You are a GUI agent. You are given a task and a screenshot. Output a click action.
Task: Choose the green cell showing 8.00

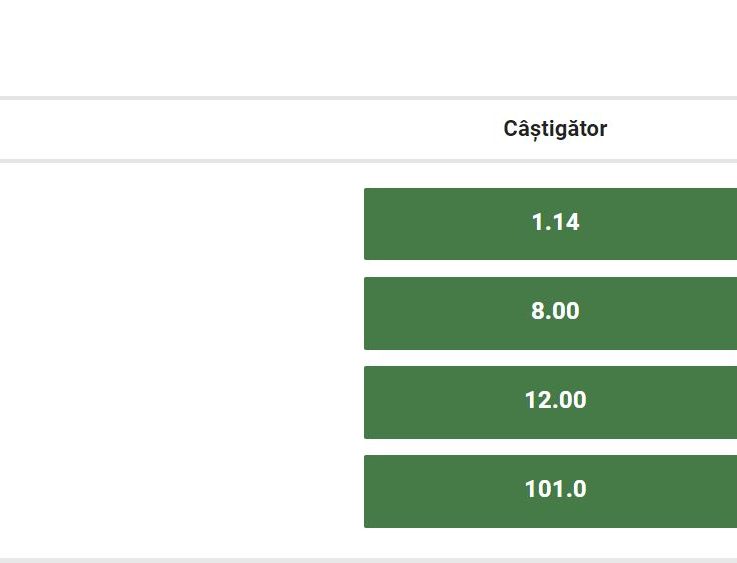550,313
